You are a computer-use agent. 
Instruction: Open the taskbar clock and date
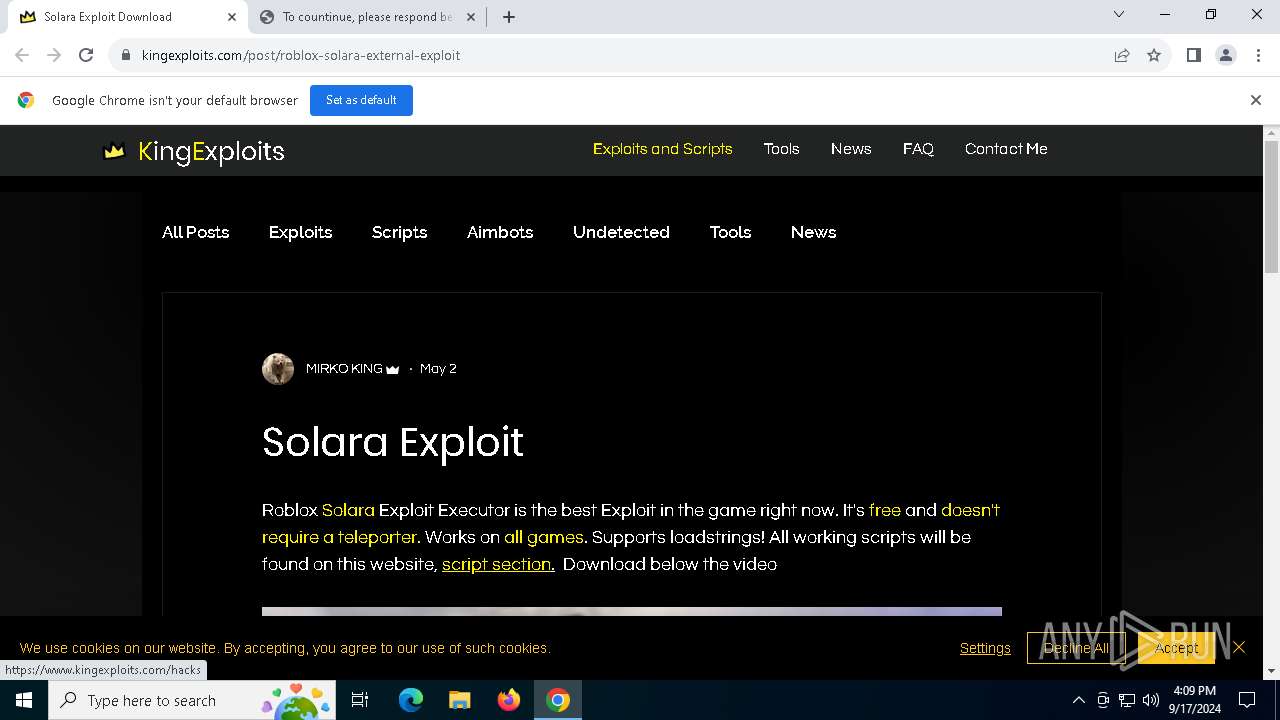(x=1195, y=700)
